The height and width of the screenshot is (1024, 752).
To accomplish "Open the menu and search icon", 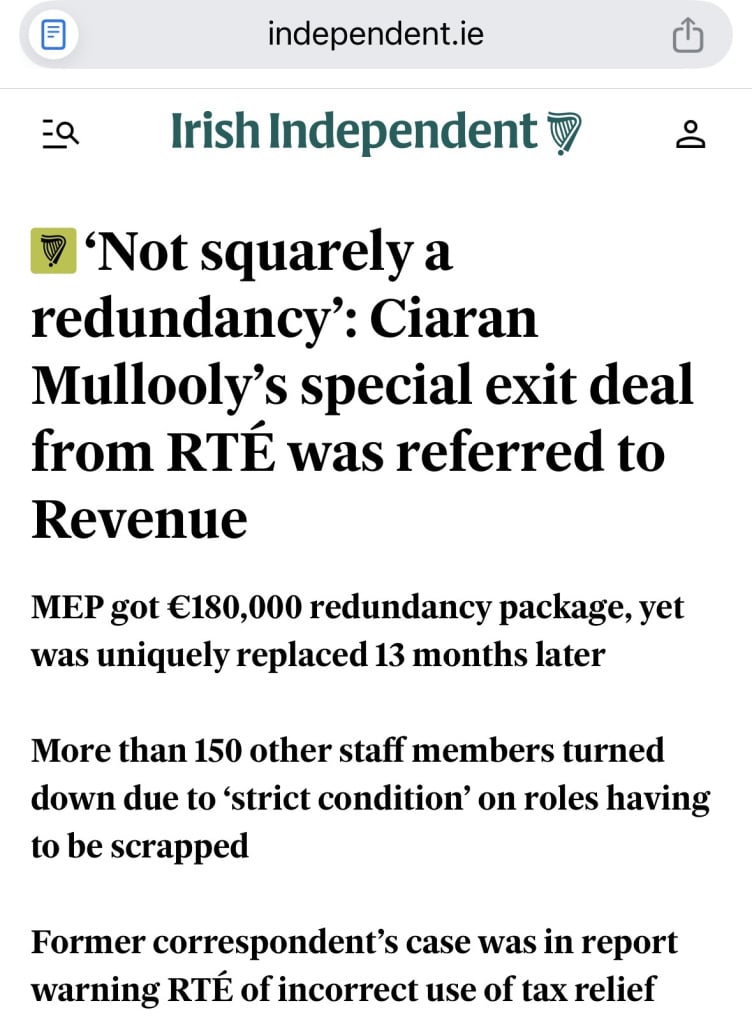I will (x=61, y=134).
